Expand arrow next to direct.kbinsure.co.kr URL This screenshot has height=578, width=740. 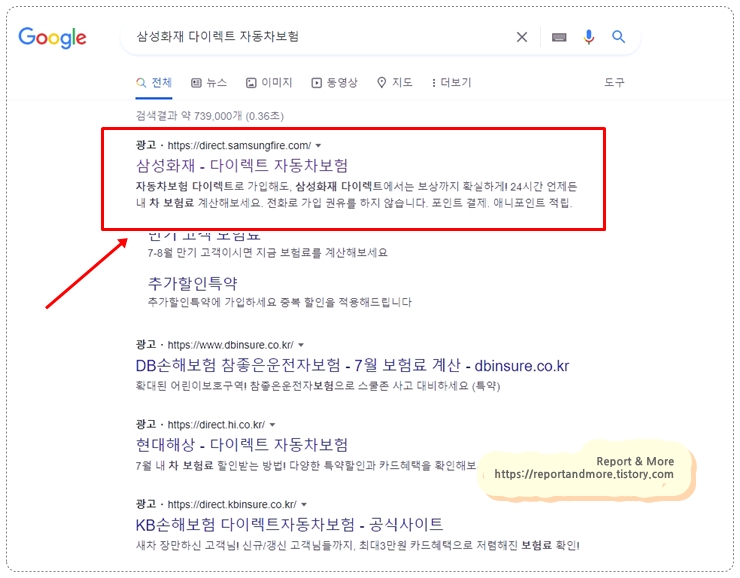[x=304, y=504]
